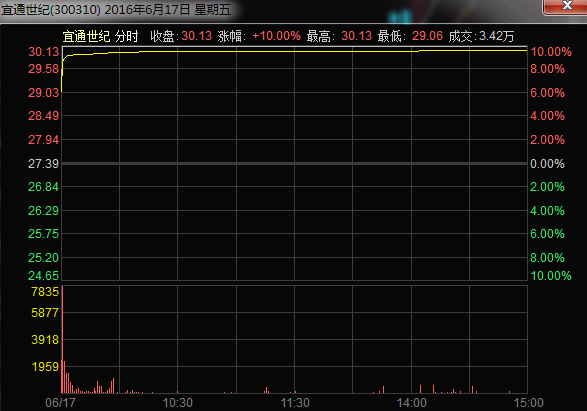Click the 15:00 time axis label
The image size is (587, 411).
click(528, 403)
